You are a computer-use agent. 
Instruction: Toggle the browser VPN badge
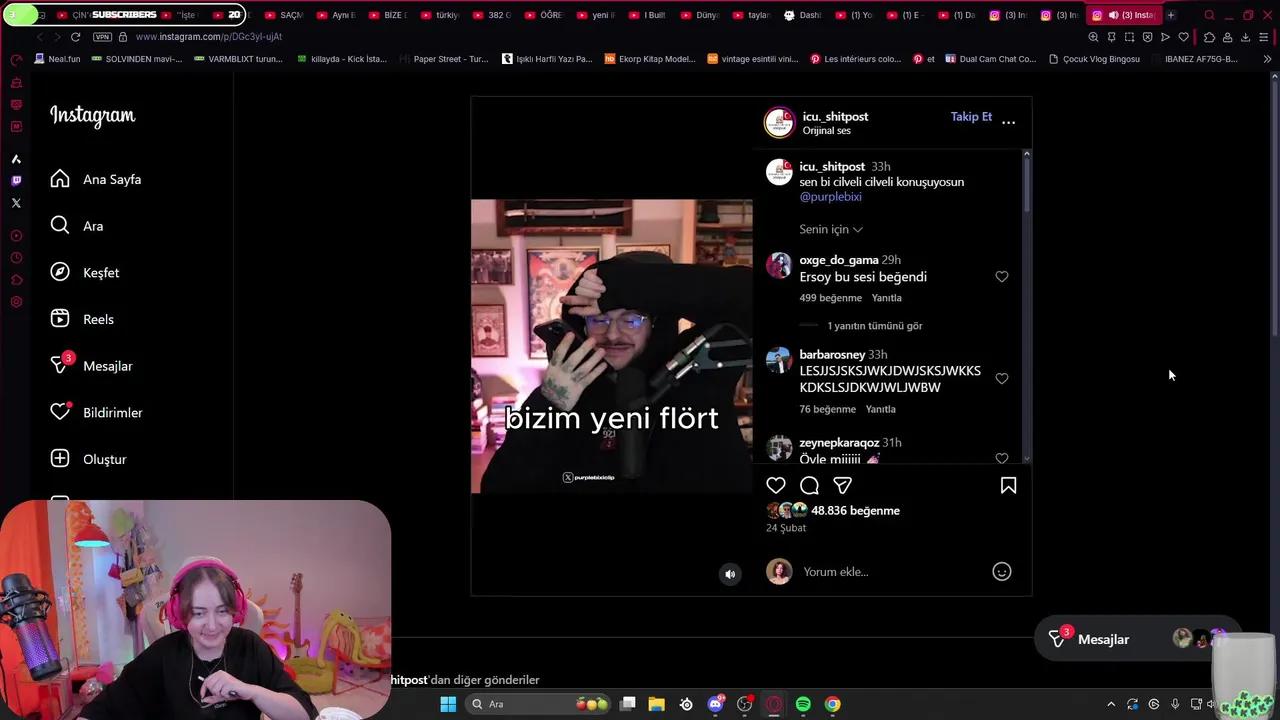(102, 37)
